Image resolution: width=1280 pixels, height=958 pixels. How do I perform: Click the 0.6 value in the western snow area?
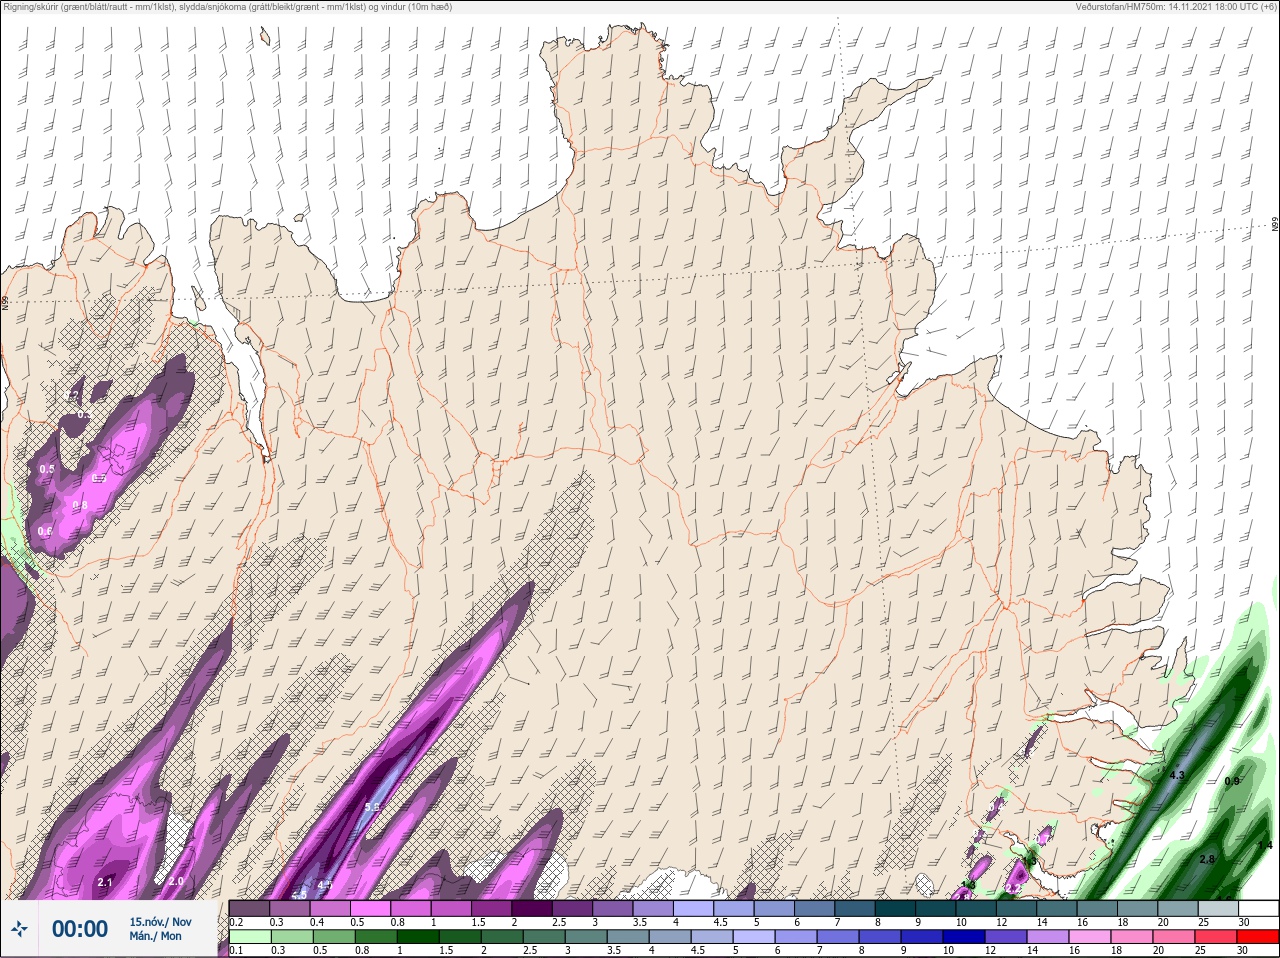point(45,531)
